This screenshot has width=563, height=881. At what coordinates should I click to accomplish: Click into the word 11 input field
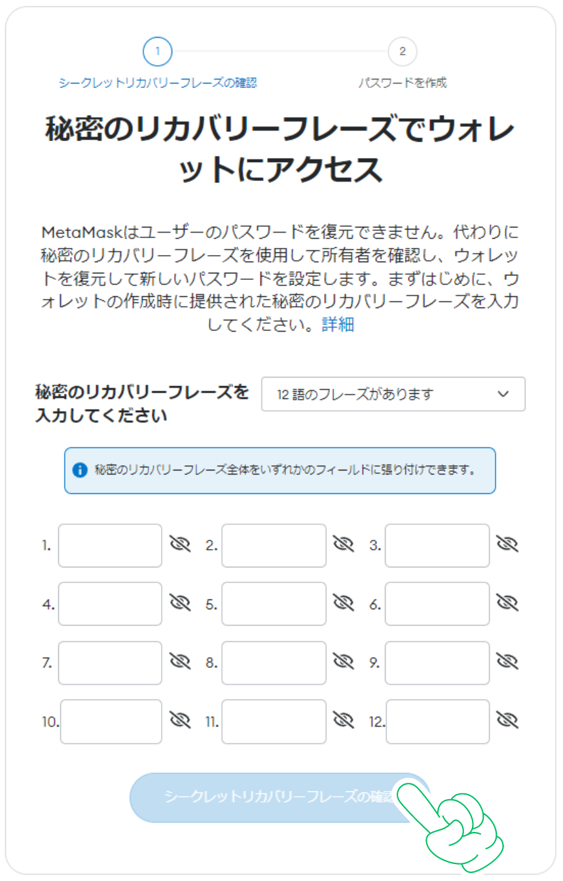tap(274, 721)
